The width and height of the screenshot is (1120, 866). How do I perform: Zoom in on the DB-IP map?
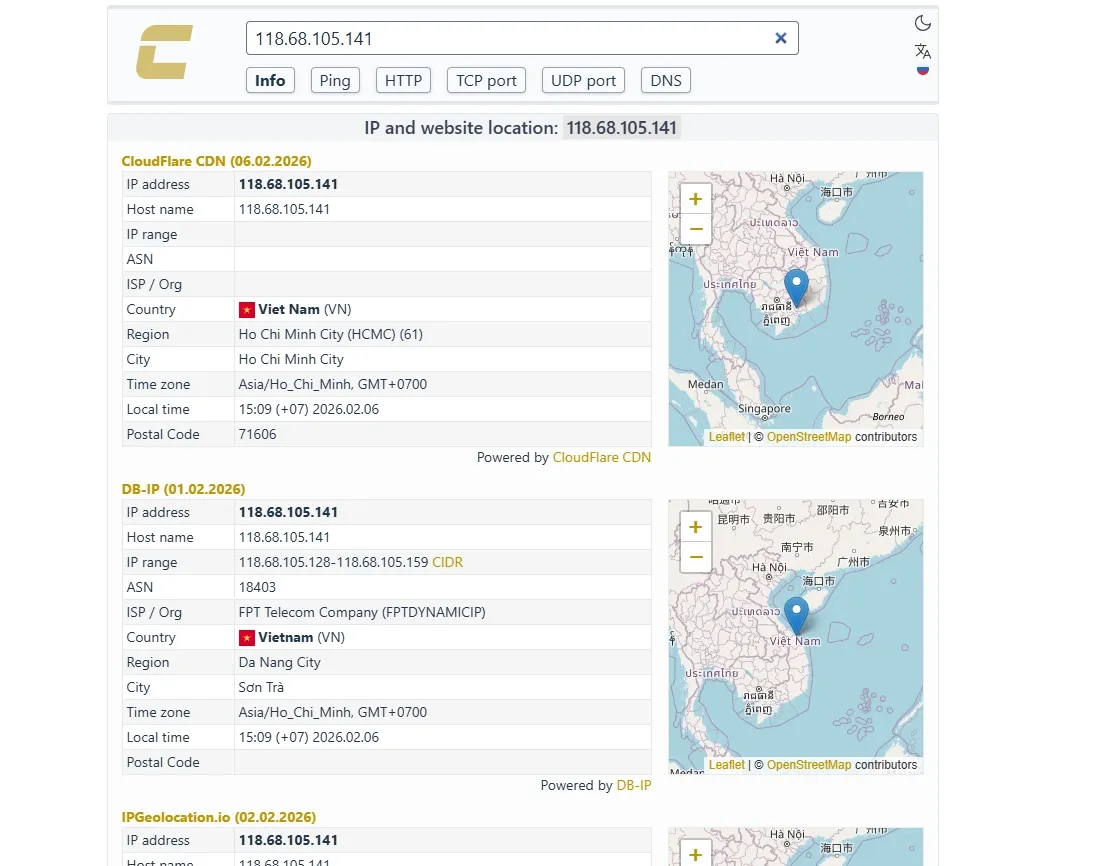pos(695,527)
